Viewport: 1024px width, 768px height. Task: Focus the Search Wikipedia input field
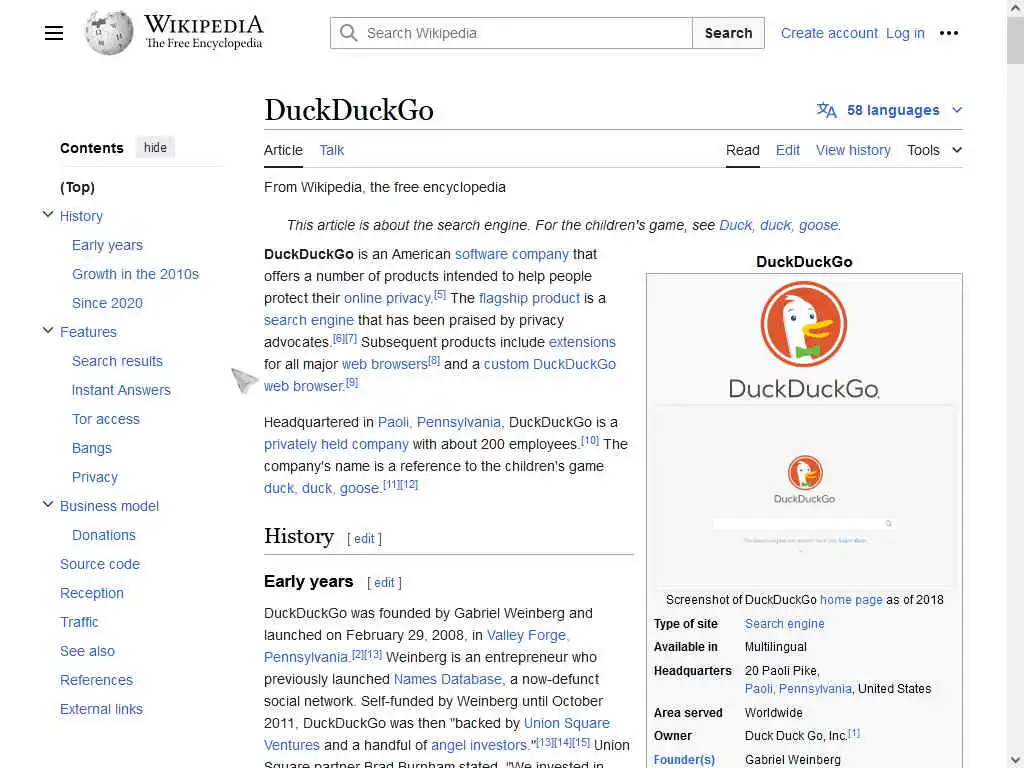click(x=511, y=33)
